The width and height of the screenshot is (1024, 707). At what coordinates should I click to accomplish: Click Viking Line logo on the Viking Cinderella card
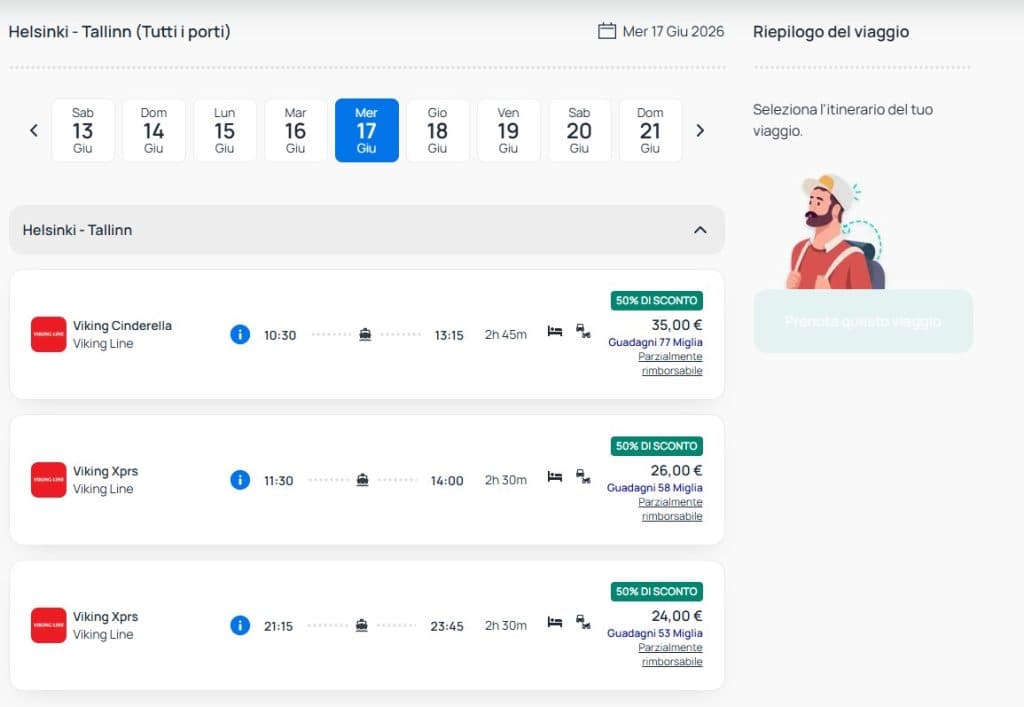pos(48,334)
